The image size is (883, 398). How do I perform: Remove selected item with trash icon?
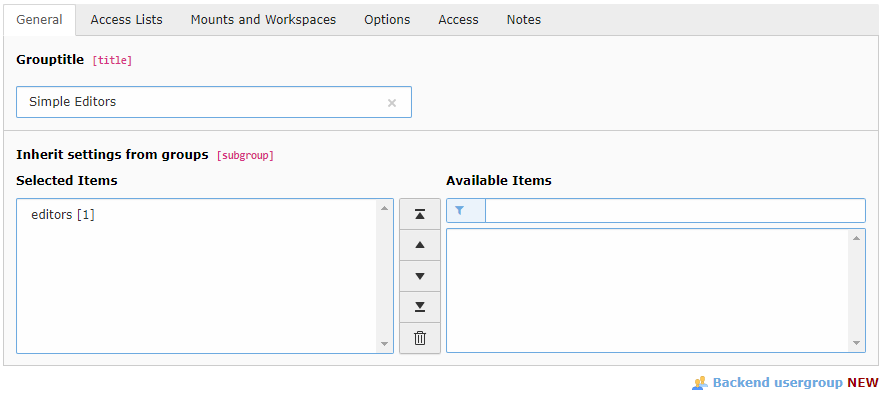pos(420,338)
